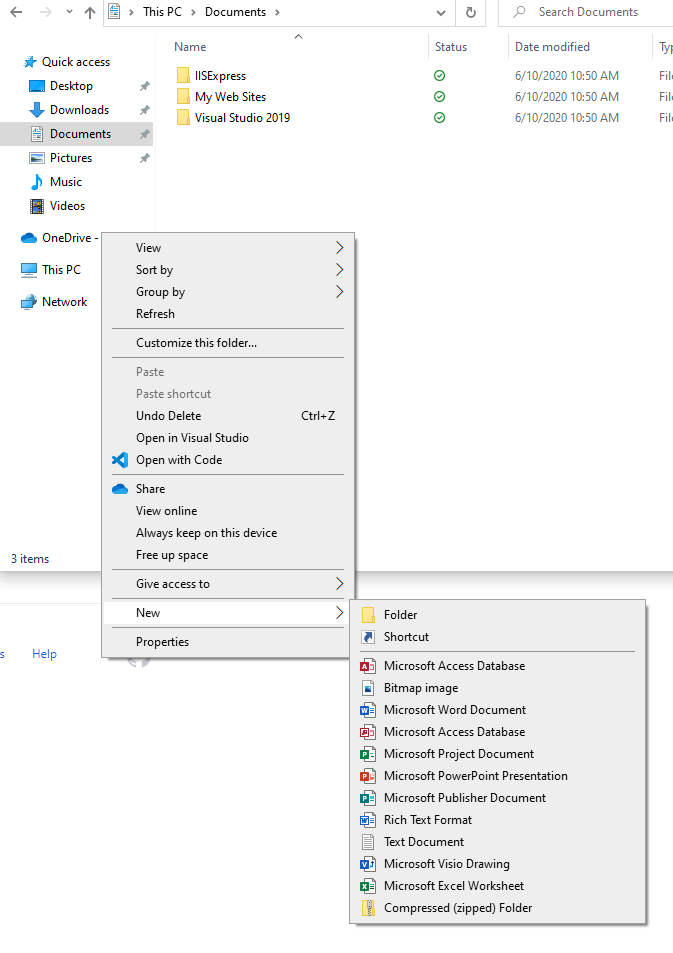Click the New submenu arrow
Screen dimensions: 673x953
coord(339,613)
